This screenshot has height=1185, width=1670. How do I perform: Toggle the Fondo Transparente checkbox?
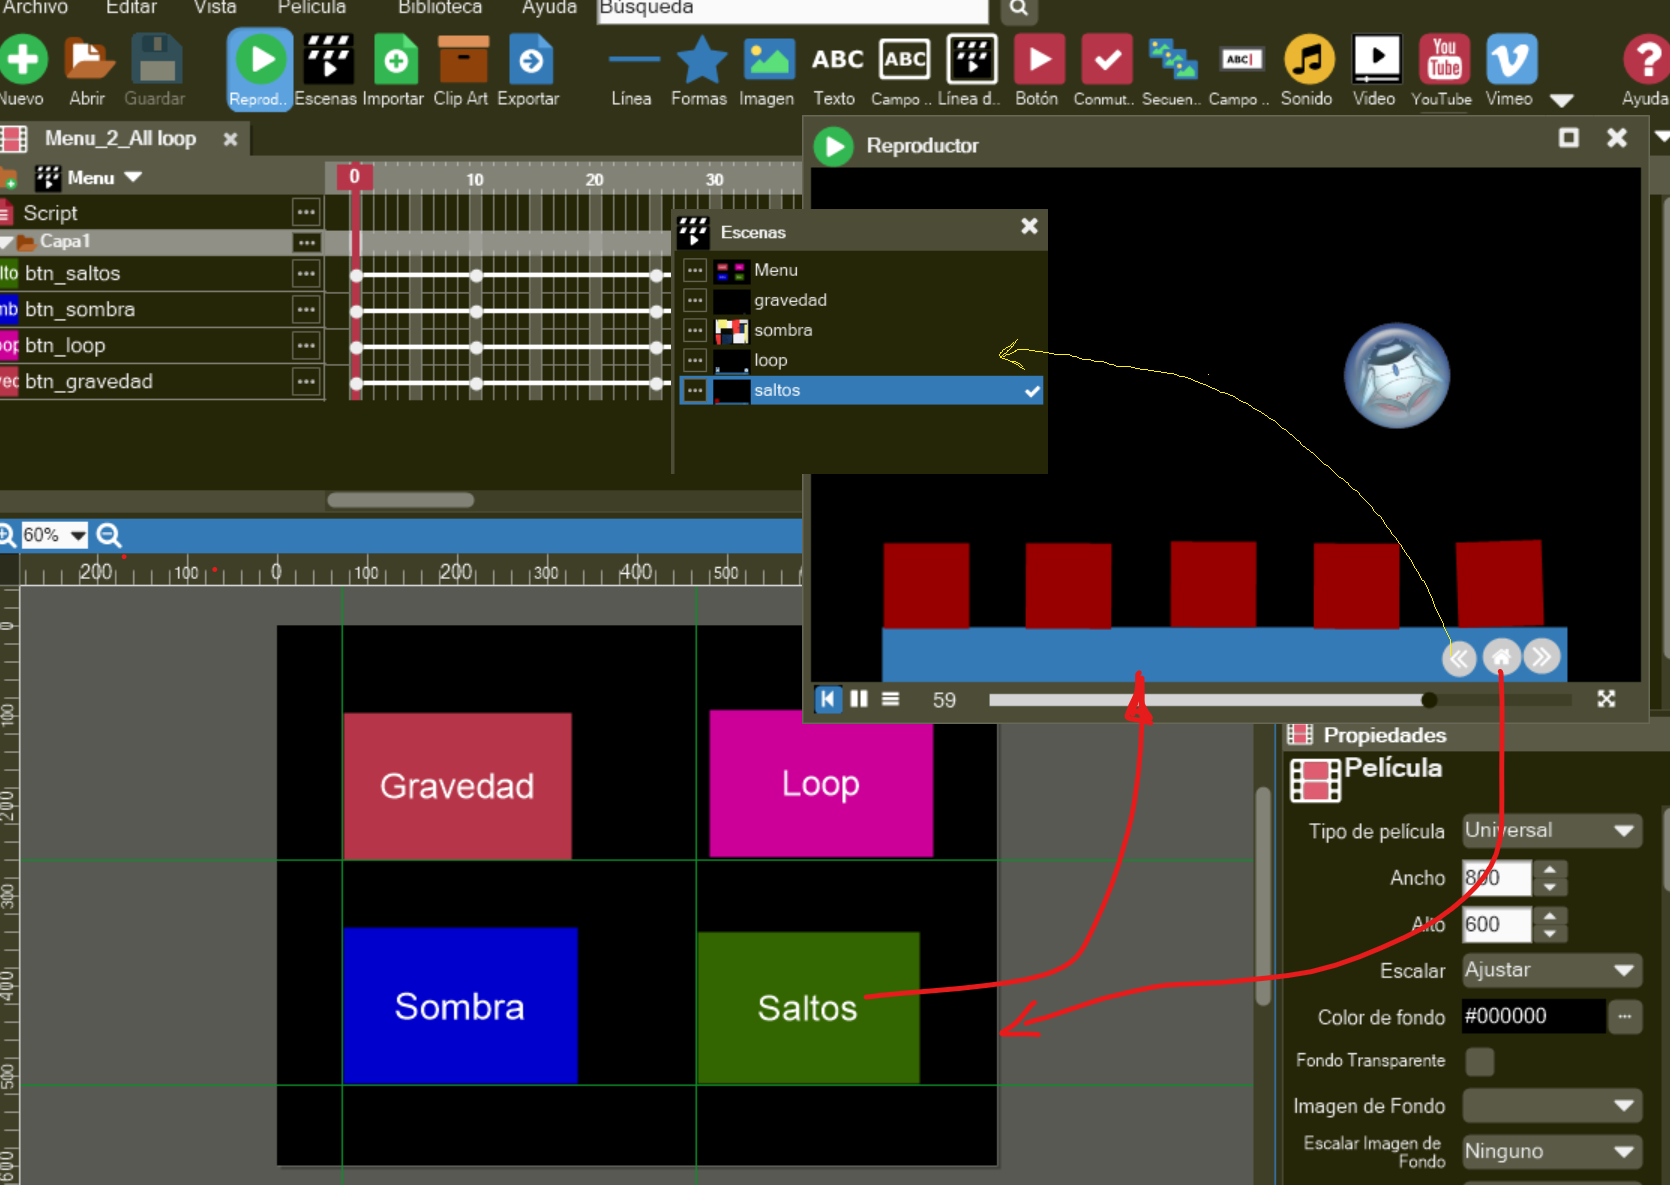point(1479,1061)
